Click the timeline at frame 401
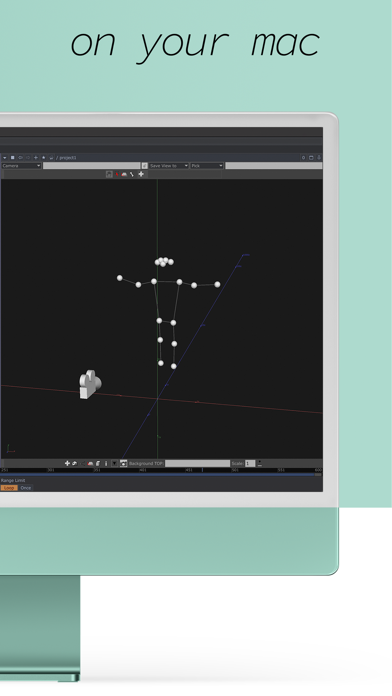This screenshot has width=392, height=696. [143, 470]
